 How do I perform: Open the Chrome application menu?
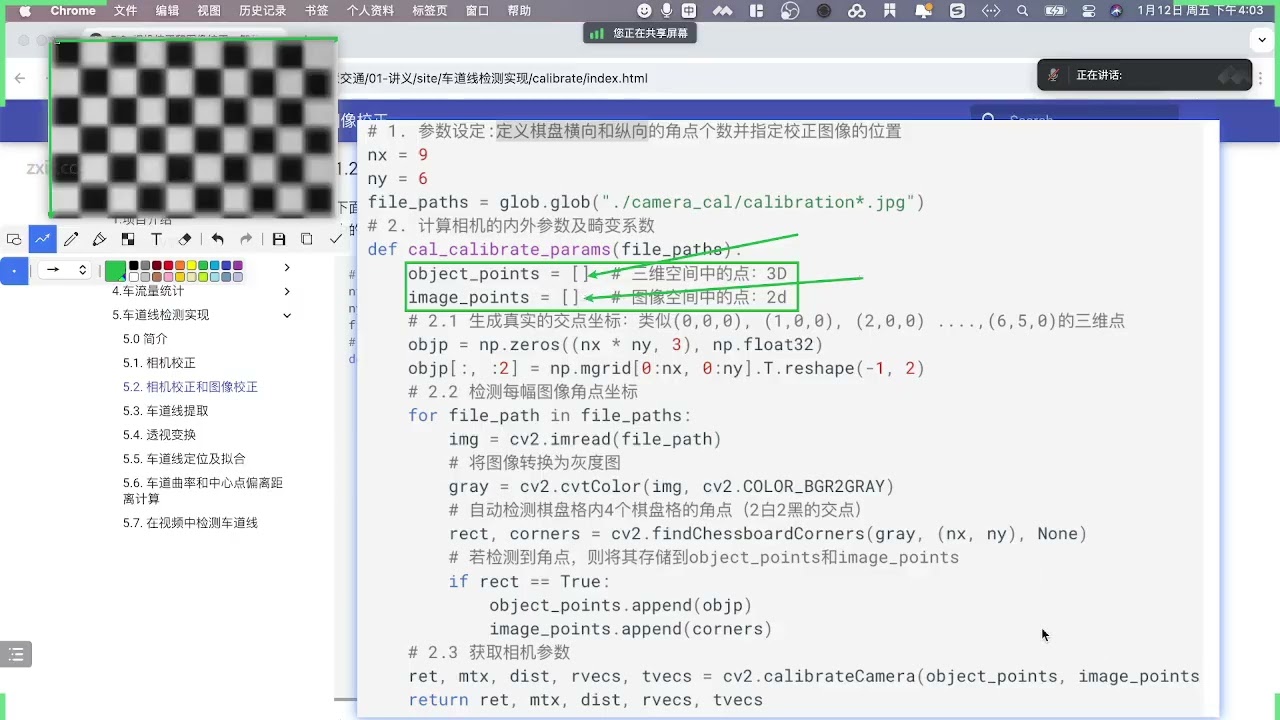[x=73, y=11]
